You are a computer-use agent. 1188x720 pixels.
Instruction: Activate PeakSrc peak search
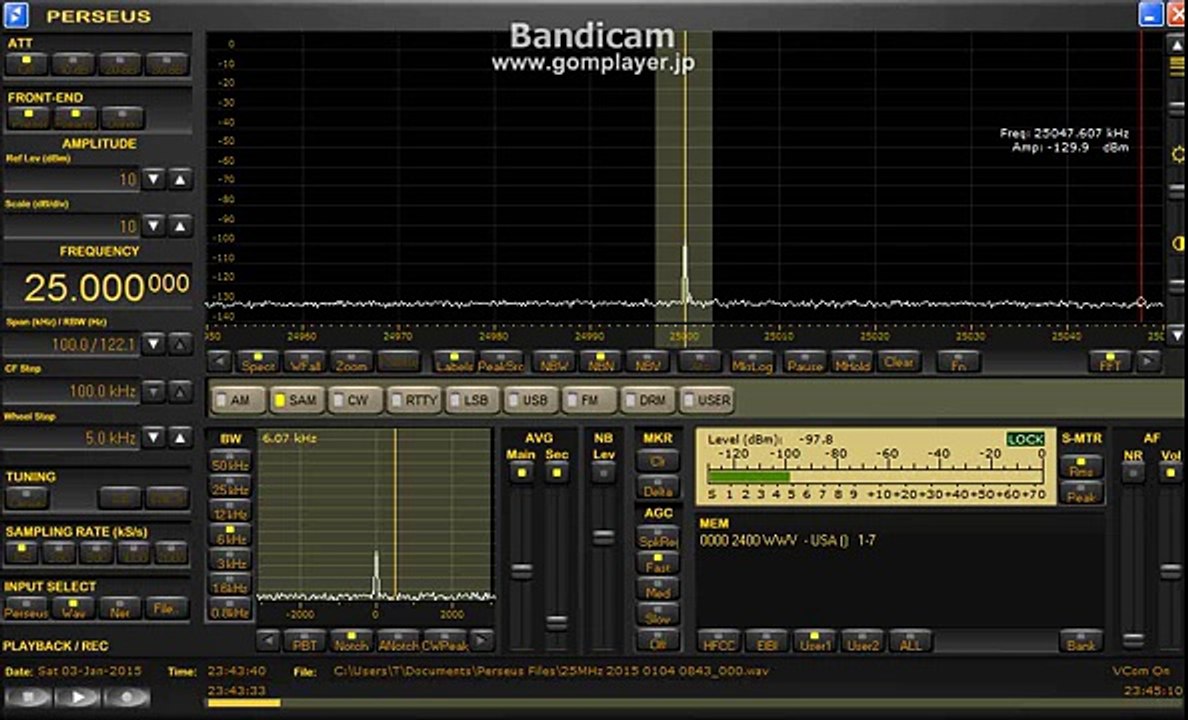pyautogui.click(x=501, y=362)
